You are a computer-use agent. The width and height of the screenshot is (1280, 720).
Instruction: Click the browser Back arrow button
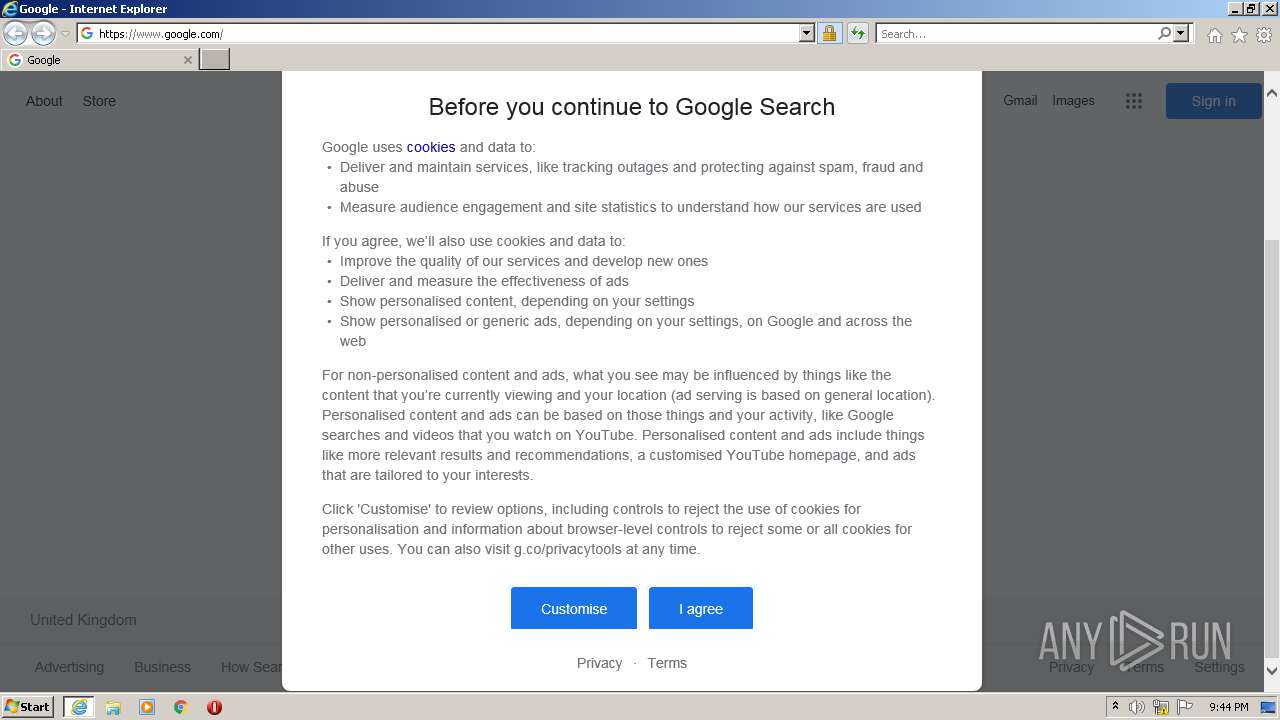click(16, 34)
